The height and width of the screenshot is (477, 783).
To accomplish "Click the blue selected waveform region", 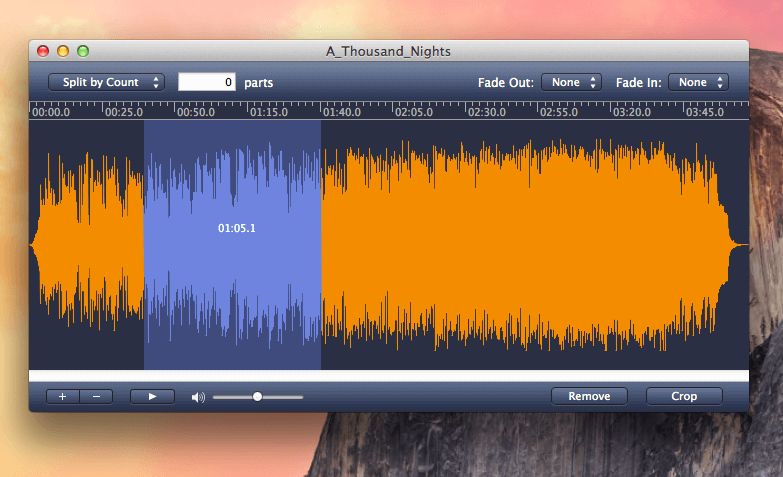I will pos(232,245).
